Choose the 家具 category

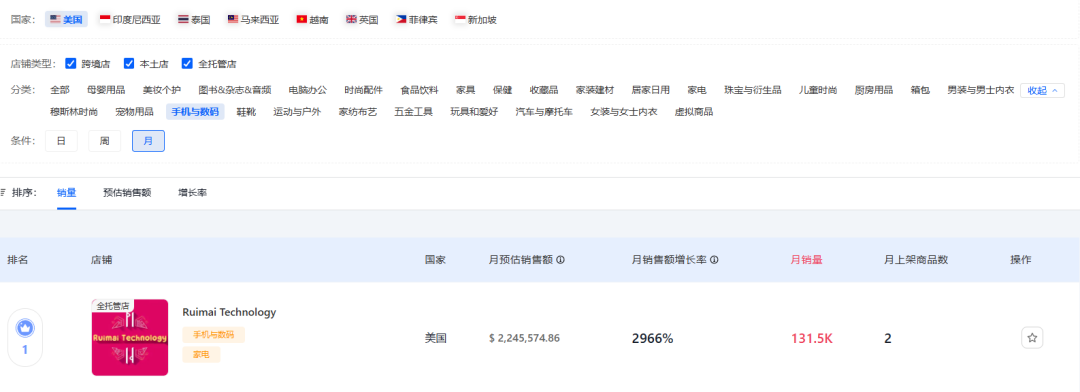tap(466, 90)
